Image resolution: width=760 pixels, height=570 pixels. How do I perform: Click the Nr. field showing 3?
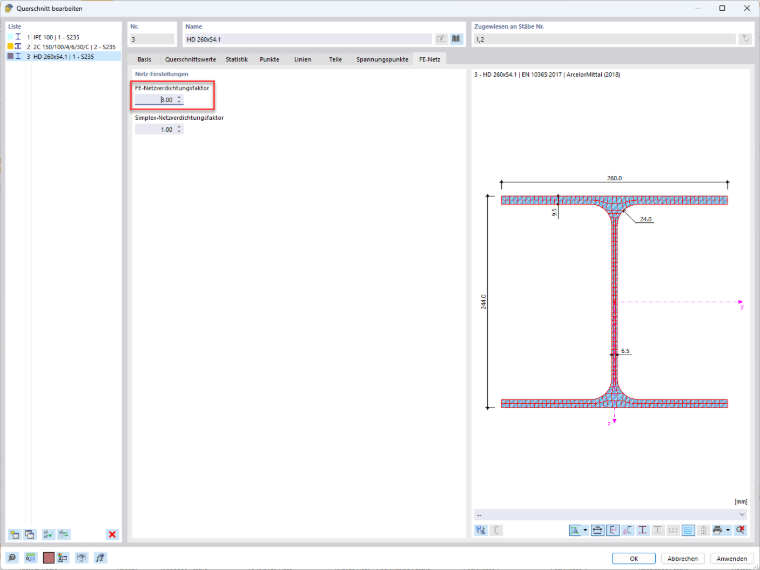pyautogui.click(x=152, y=39)
